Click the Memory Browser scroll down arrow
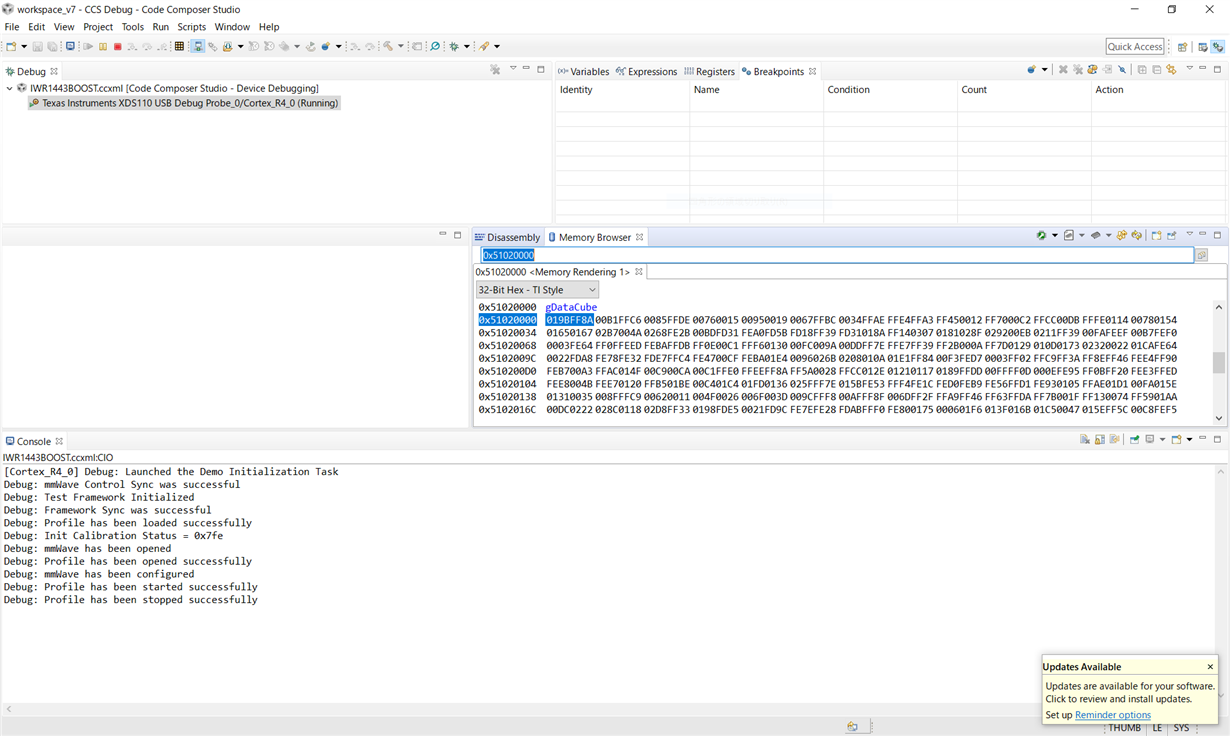This screenshot has height=736, width=1230. 1219,418
